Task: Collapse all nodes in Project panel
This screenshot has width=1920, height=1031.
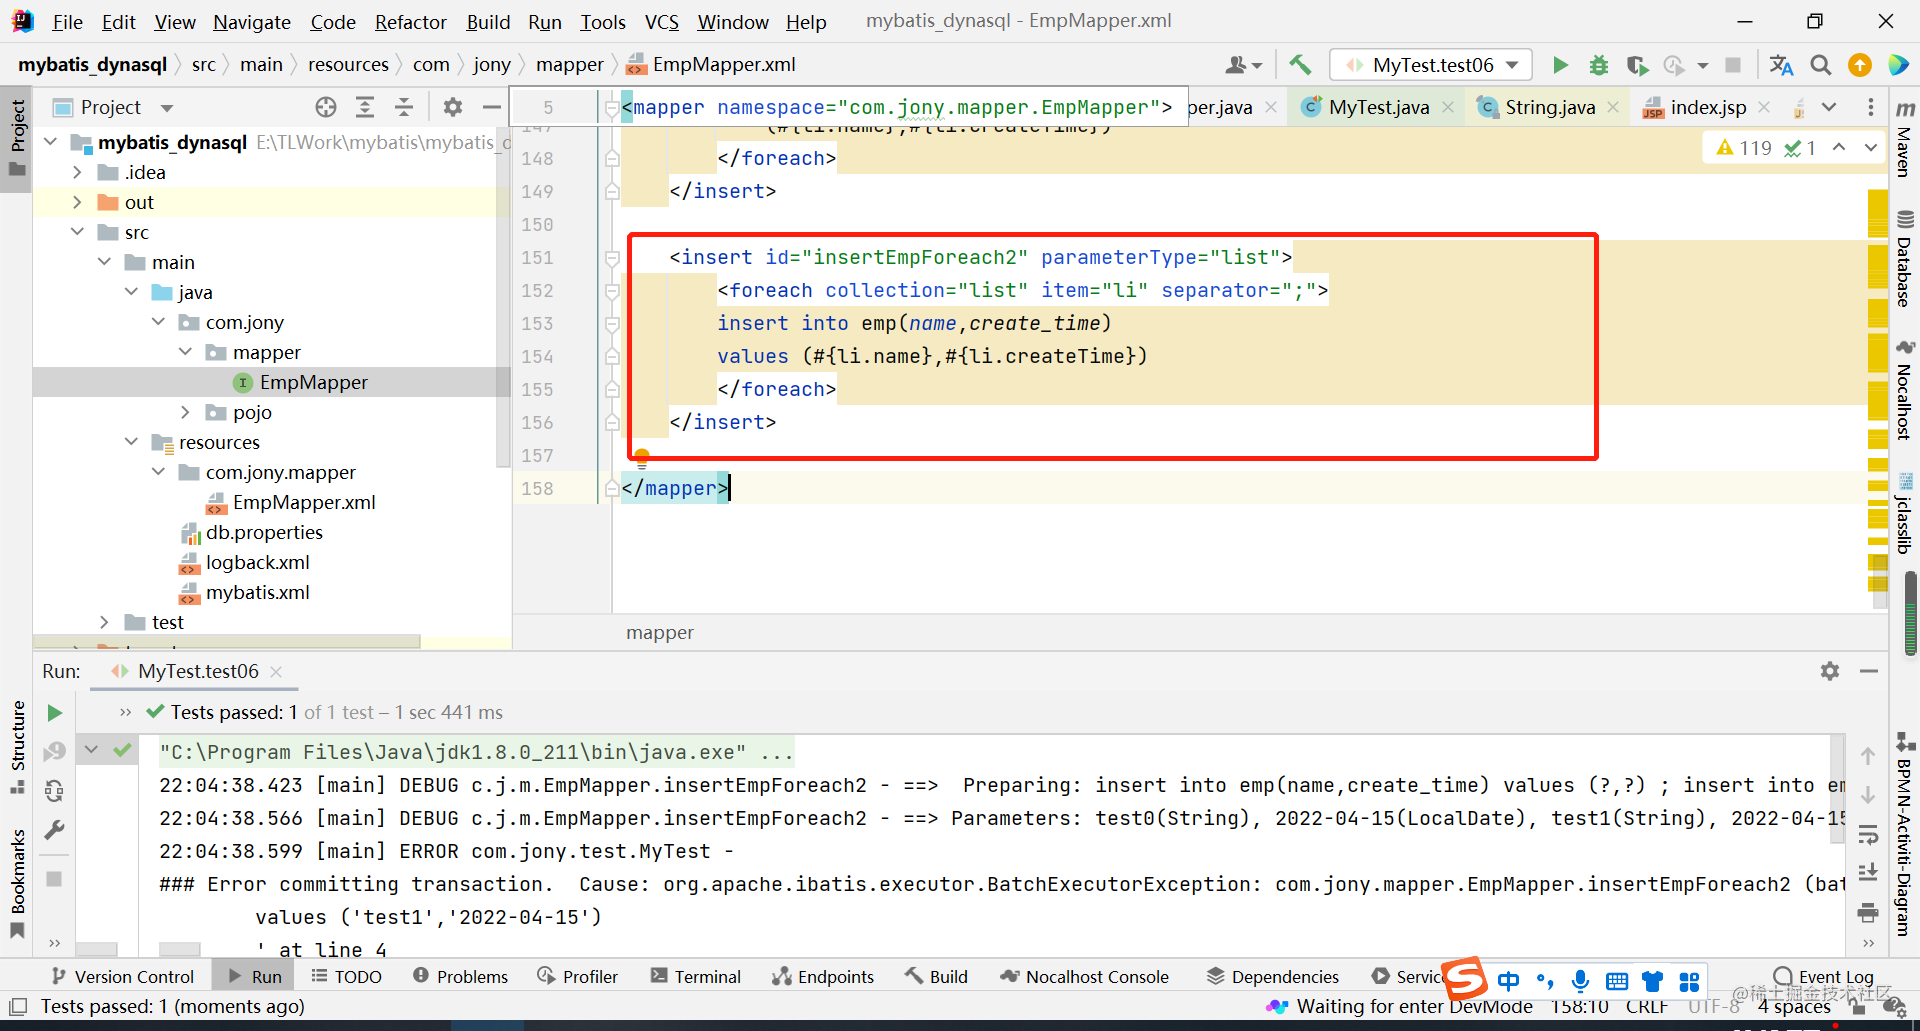Action: click(404, 106)
